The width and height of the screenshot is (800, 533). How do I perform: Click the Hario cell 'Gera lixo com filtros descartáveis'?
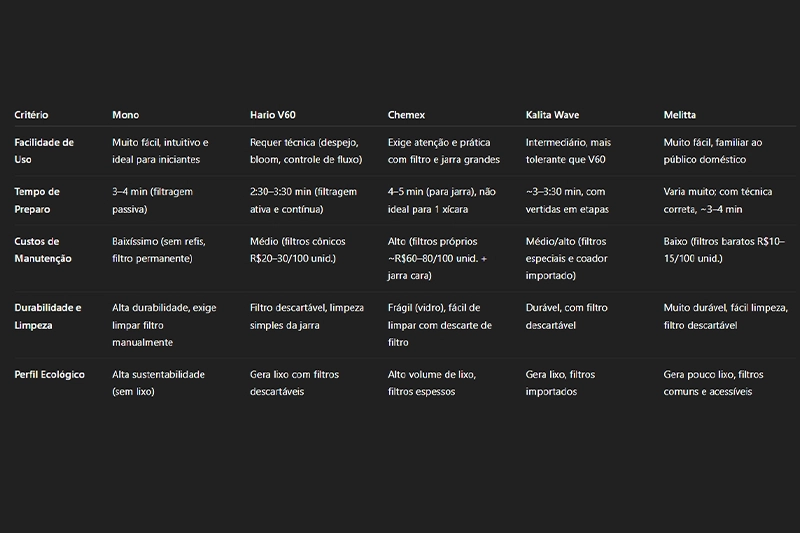tap(294, 383)
